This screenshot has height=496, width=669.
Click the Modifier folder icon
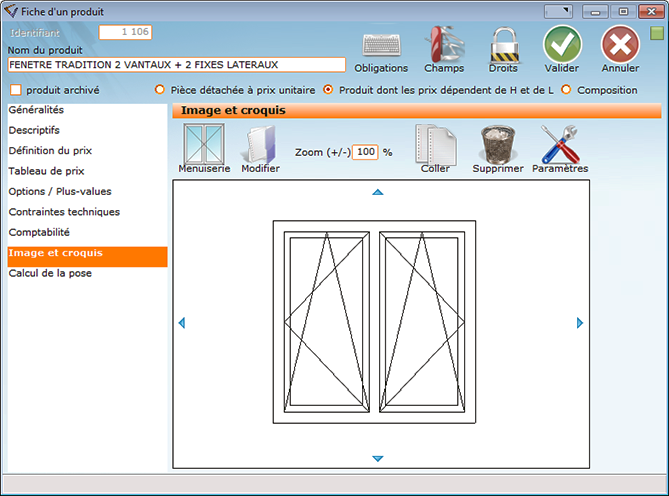coord(261,144)
